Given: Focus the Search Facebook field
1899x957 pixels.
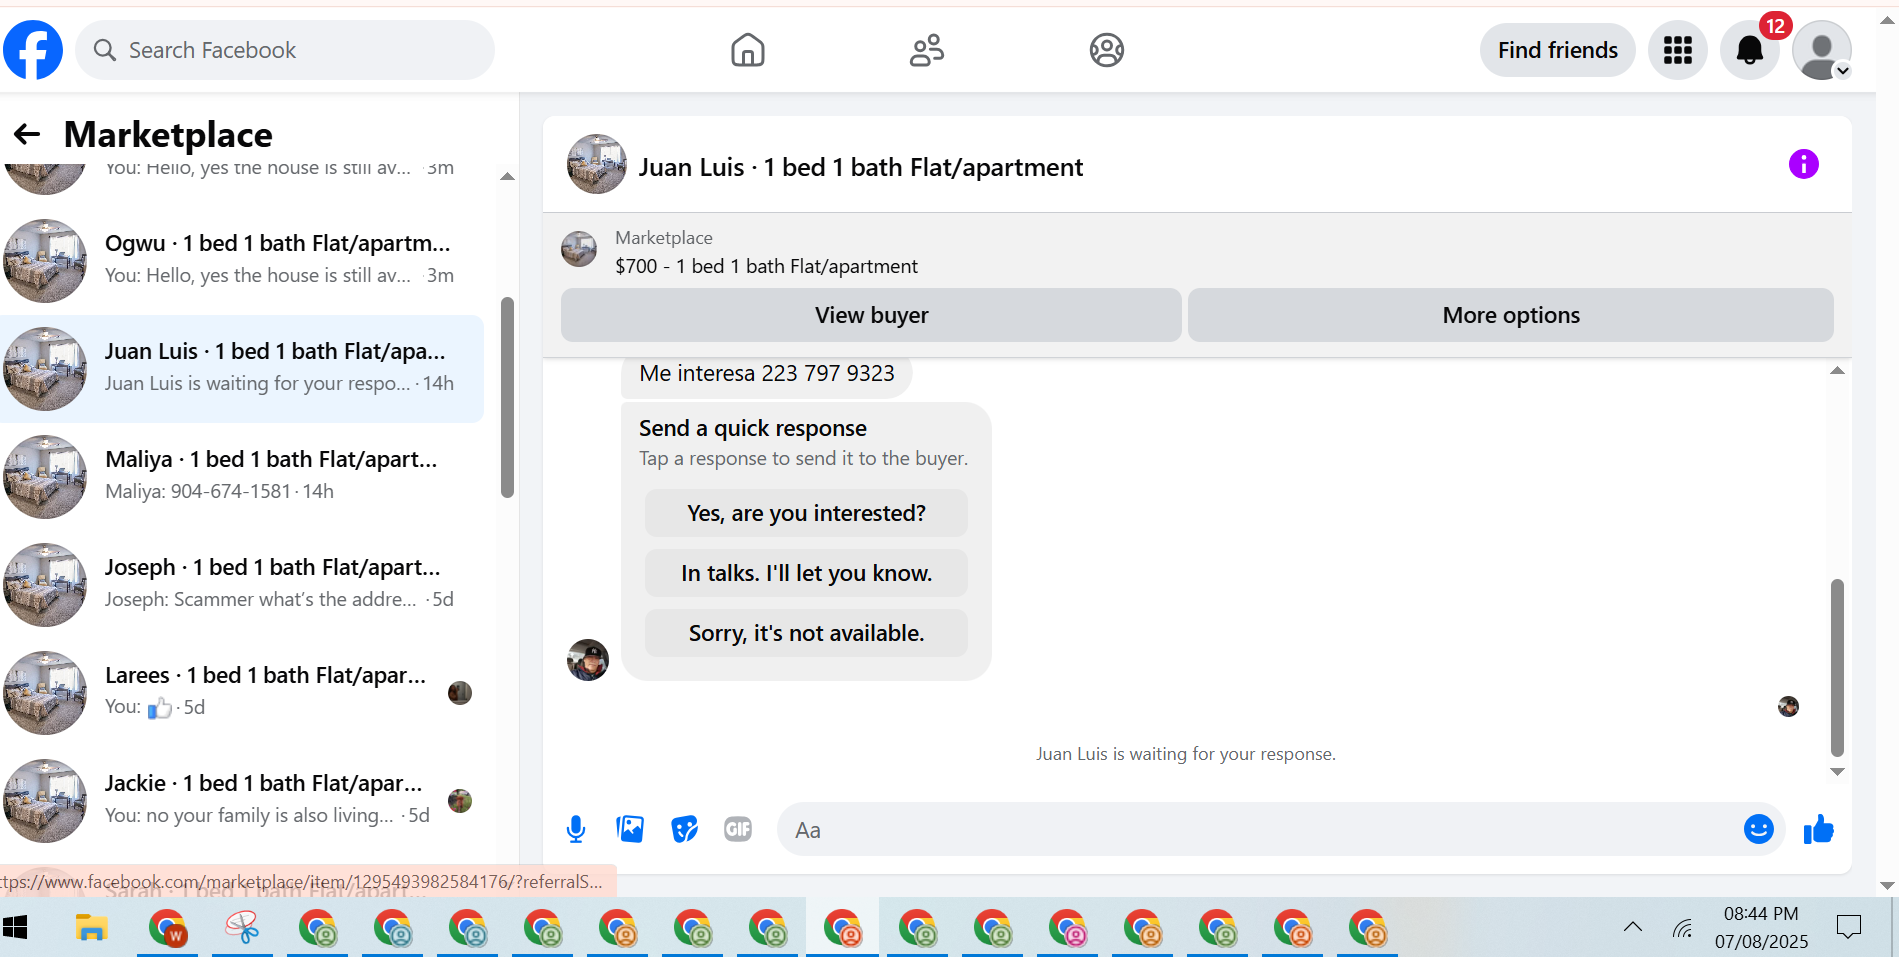Looking at the screenshot, I should click(285, 50).
